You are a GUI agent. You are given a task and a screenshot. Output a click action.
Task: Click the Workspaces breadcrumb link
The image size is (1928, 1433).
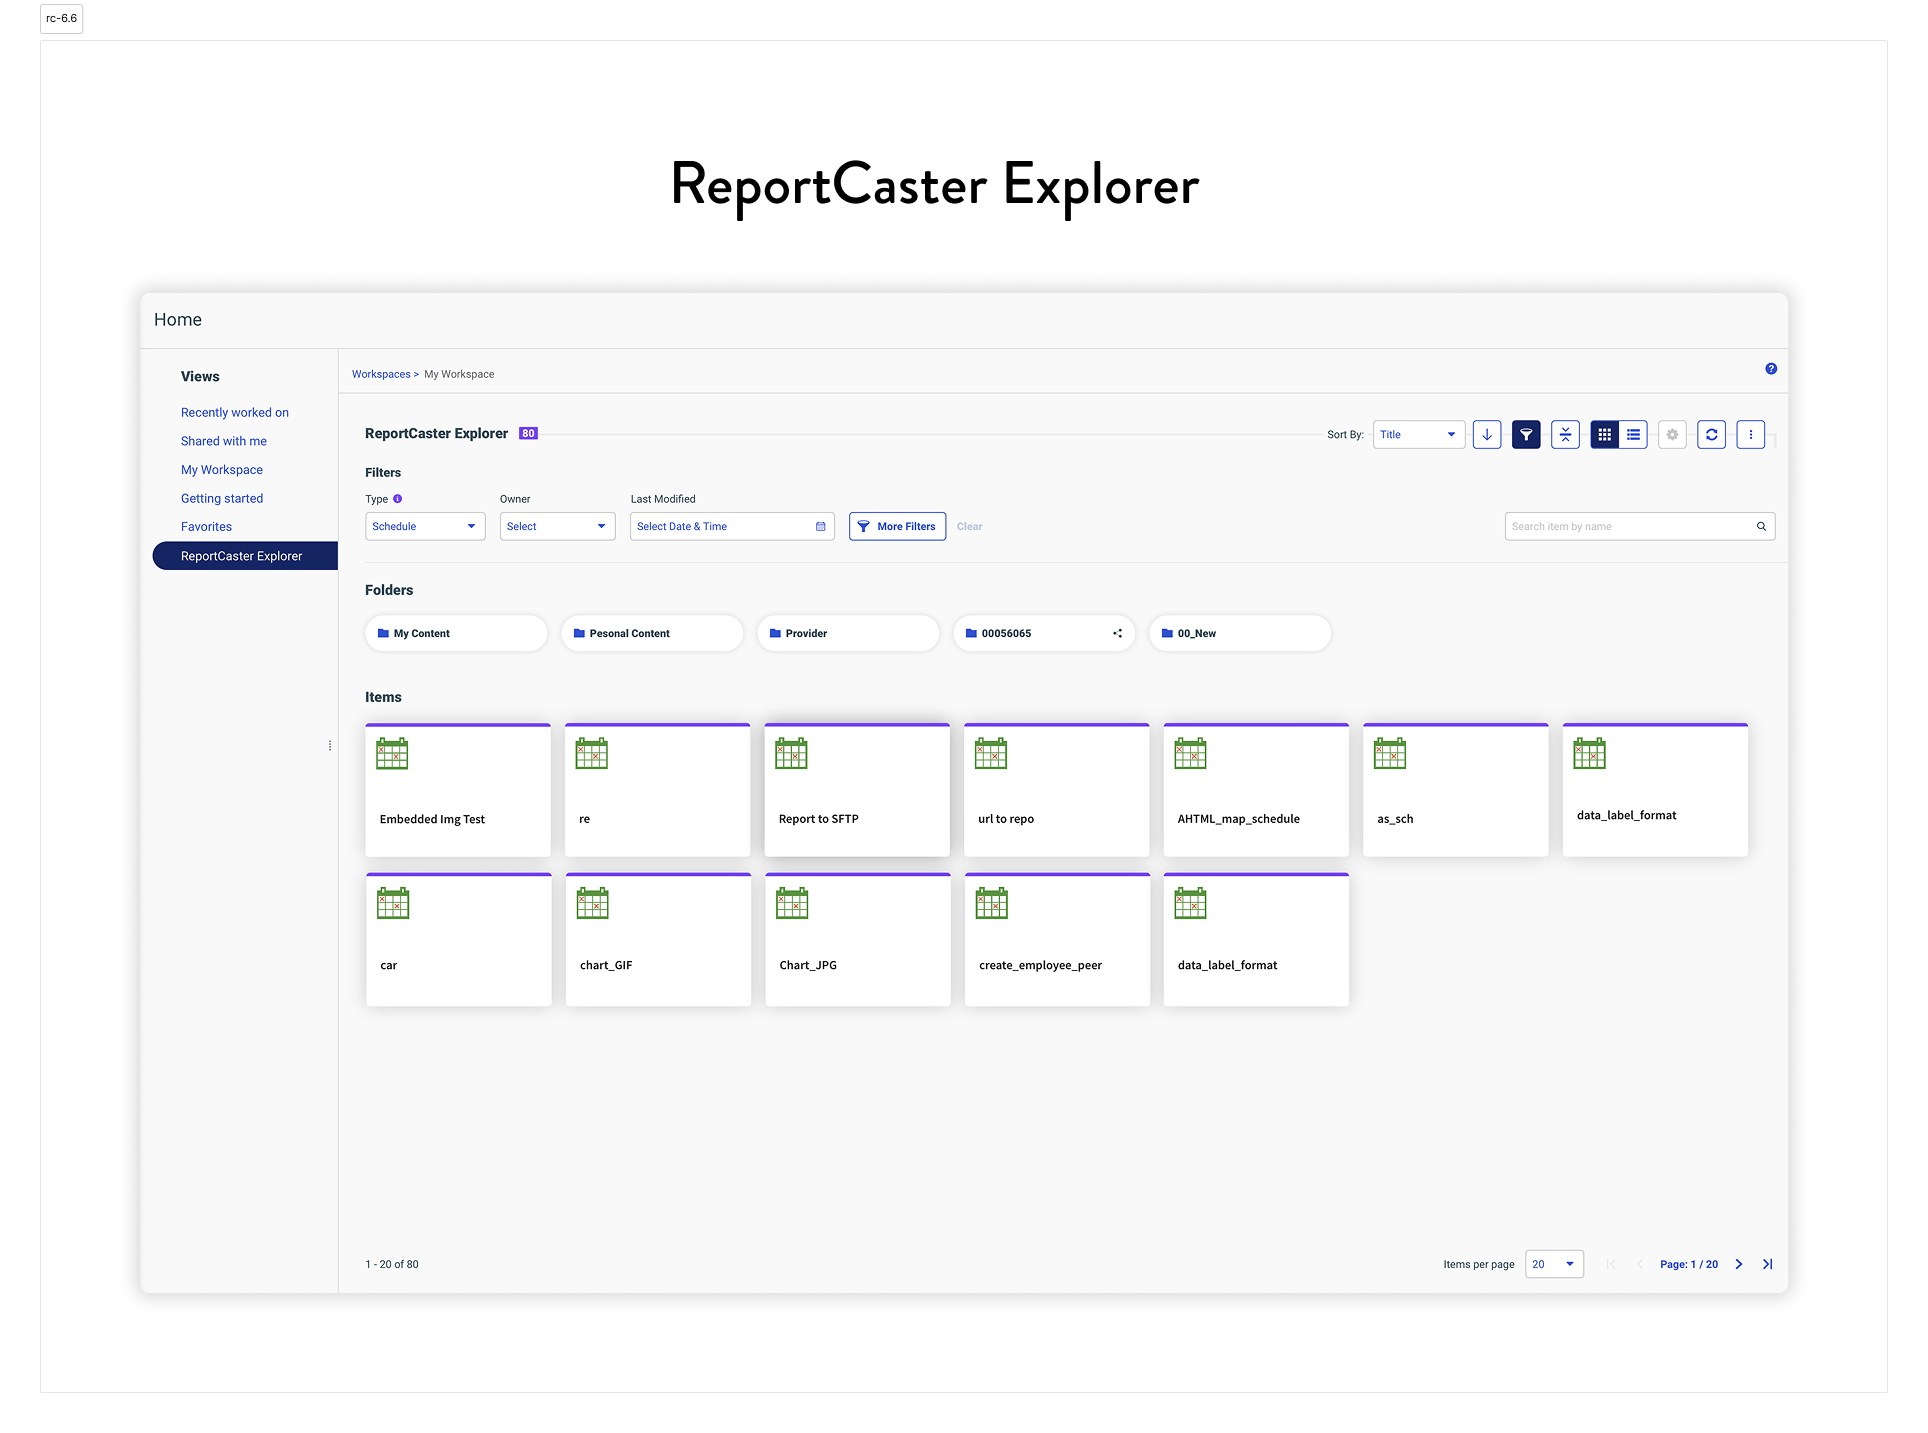381,375
